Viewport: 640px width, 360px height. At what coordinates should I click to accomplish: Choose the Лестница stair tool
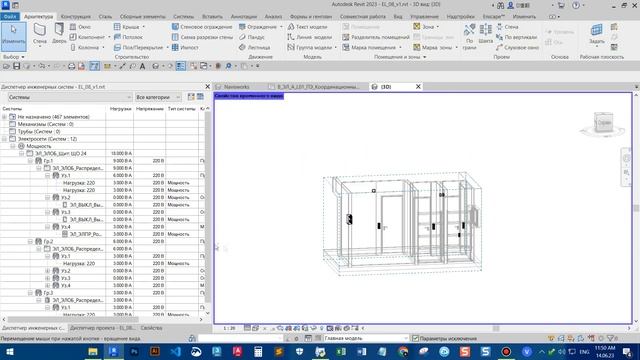tap(254, 47)
